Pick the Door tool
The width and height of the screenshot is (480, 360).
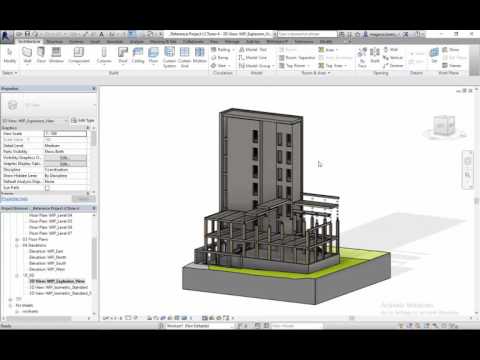[x=41, y=55]
